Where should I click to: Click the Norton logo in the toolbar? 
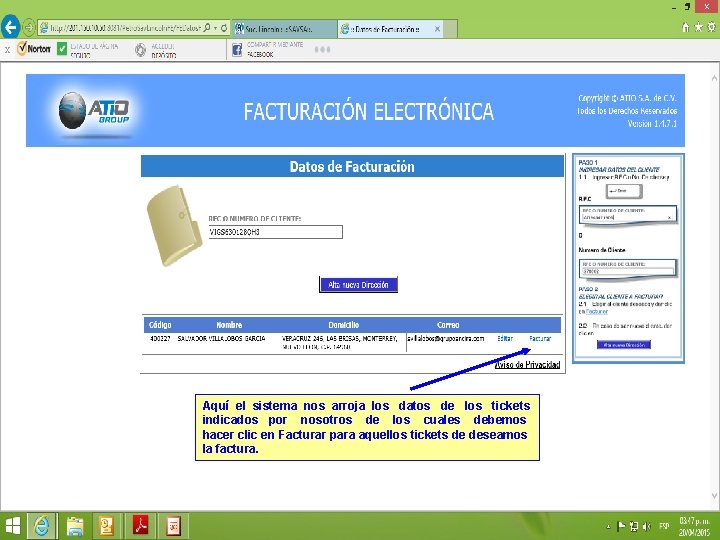pyautogui.click(x=34, y=49)
